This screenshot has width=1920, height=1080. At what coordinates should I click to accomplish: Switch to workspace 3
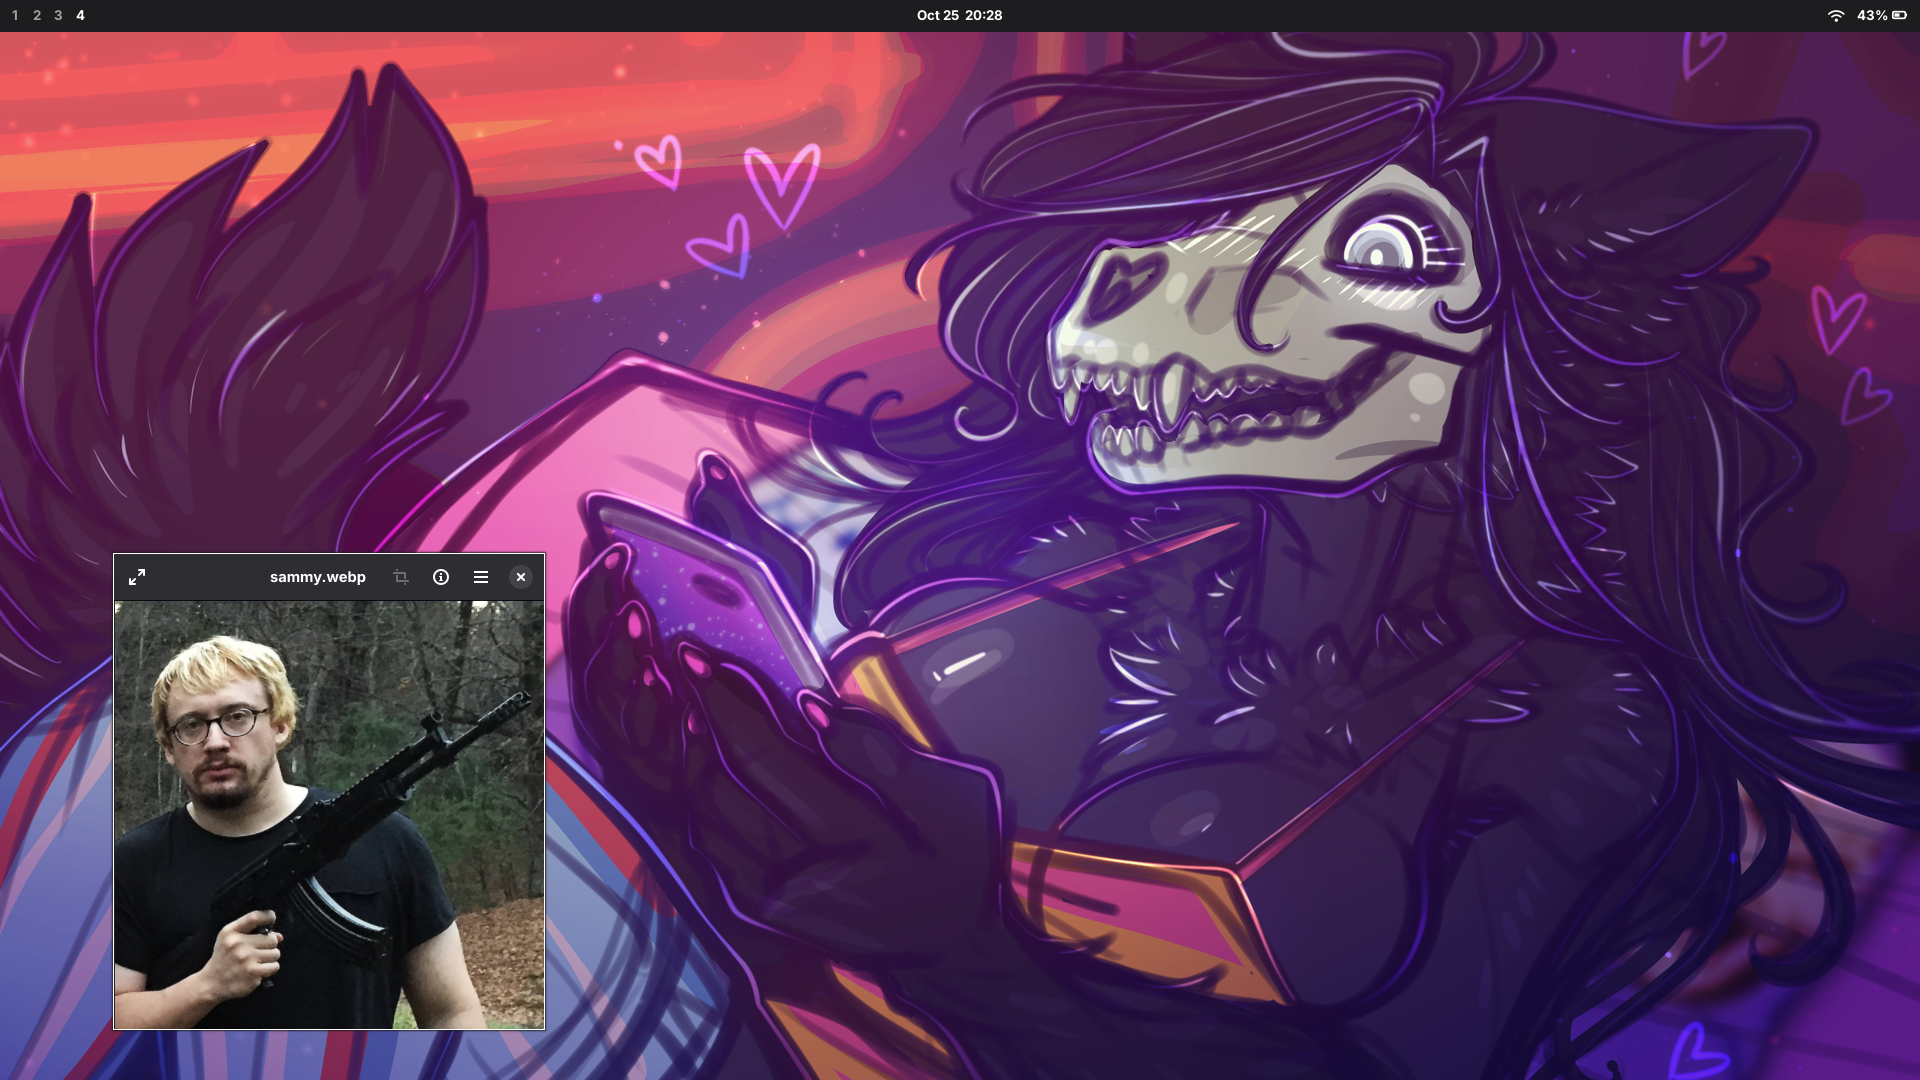point(58,15)
